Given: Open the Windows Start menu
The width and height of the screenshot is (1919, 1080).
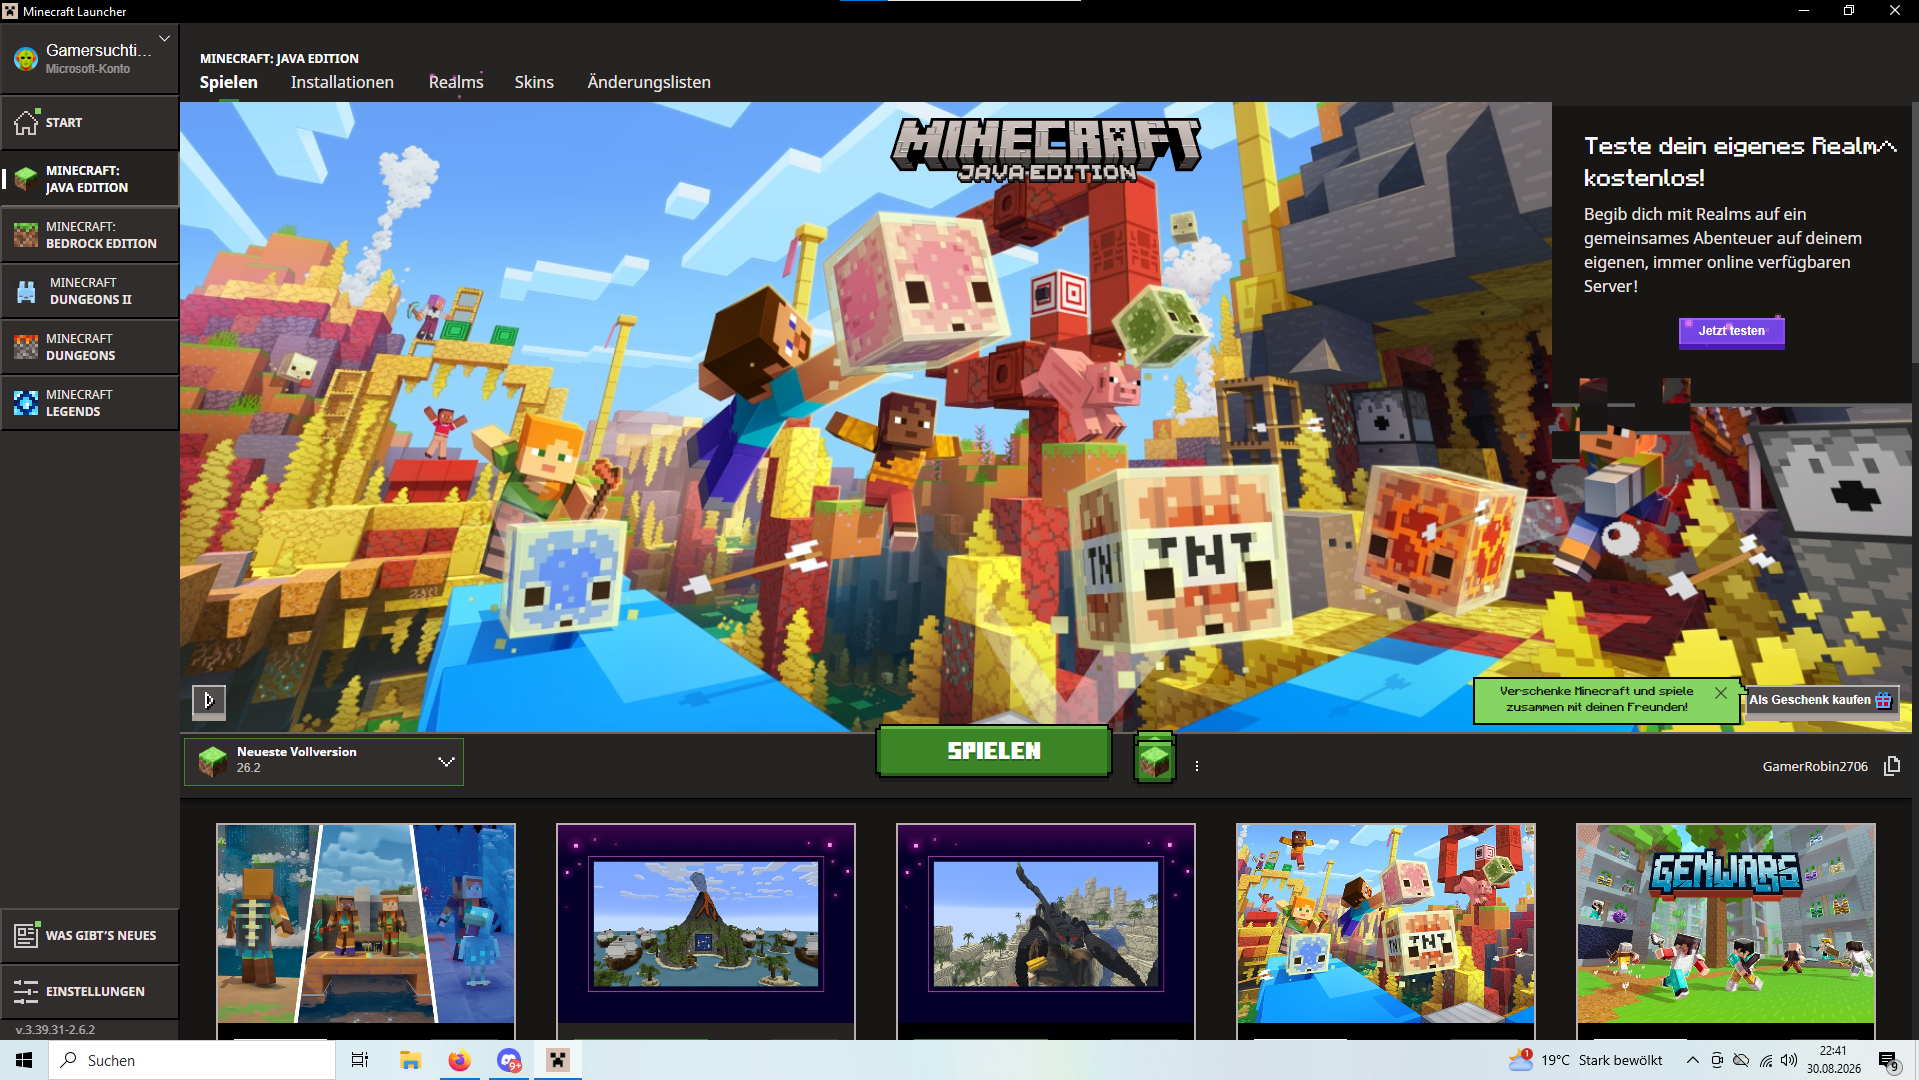Looking at the screenshot, I should [24, 1060].
